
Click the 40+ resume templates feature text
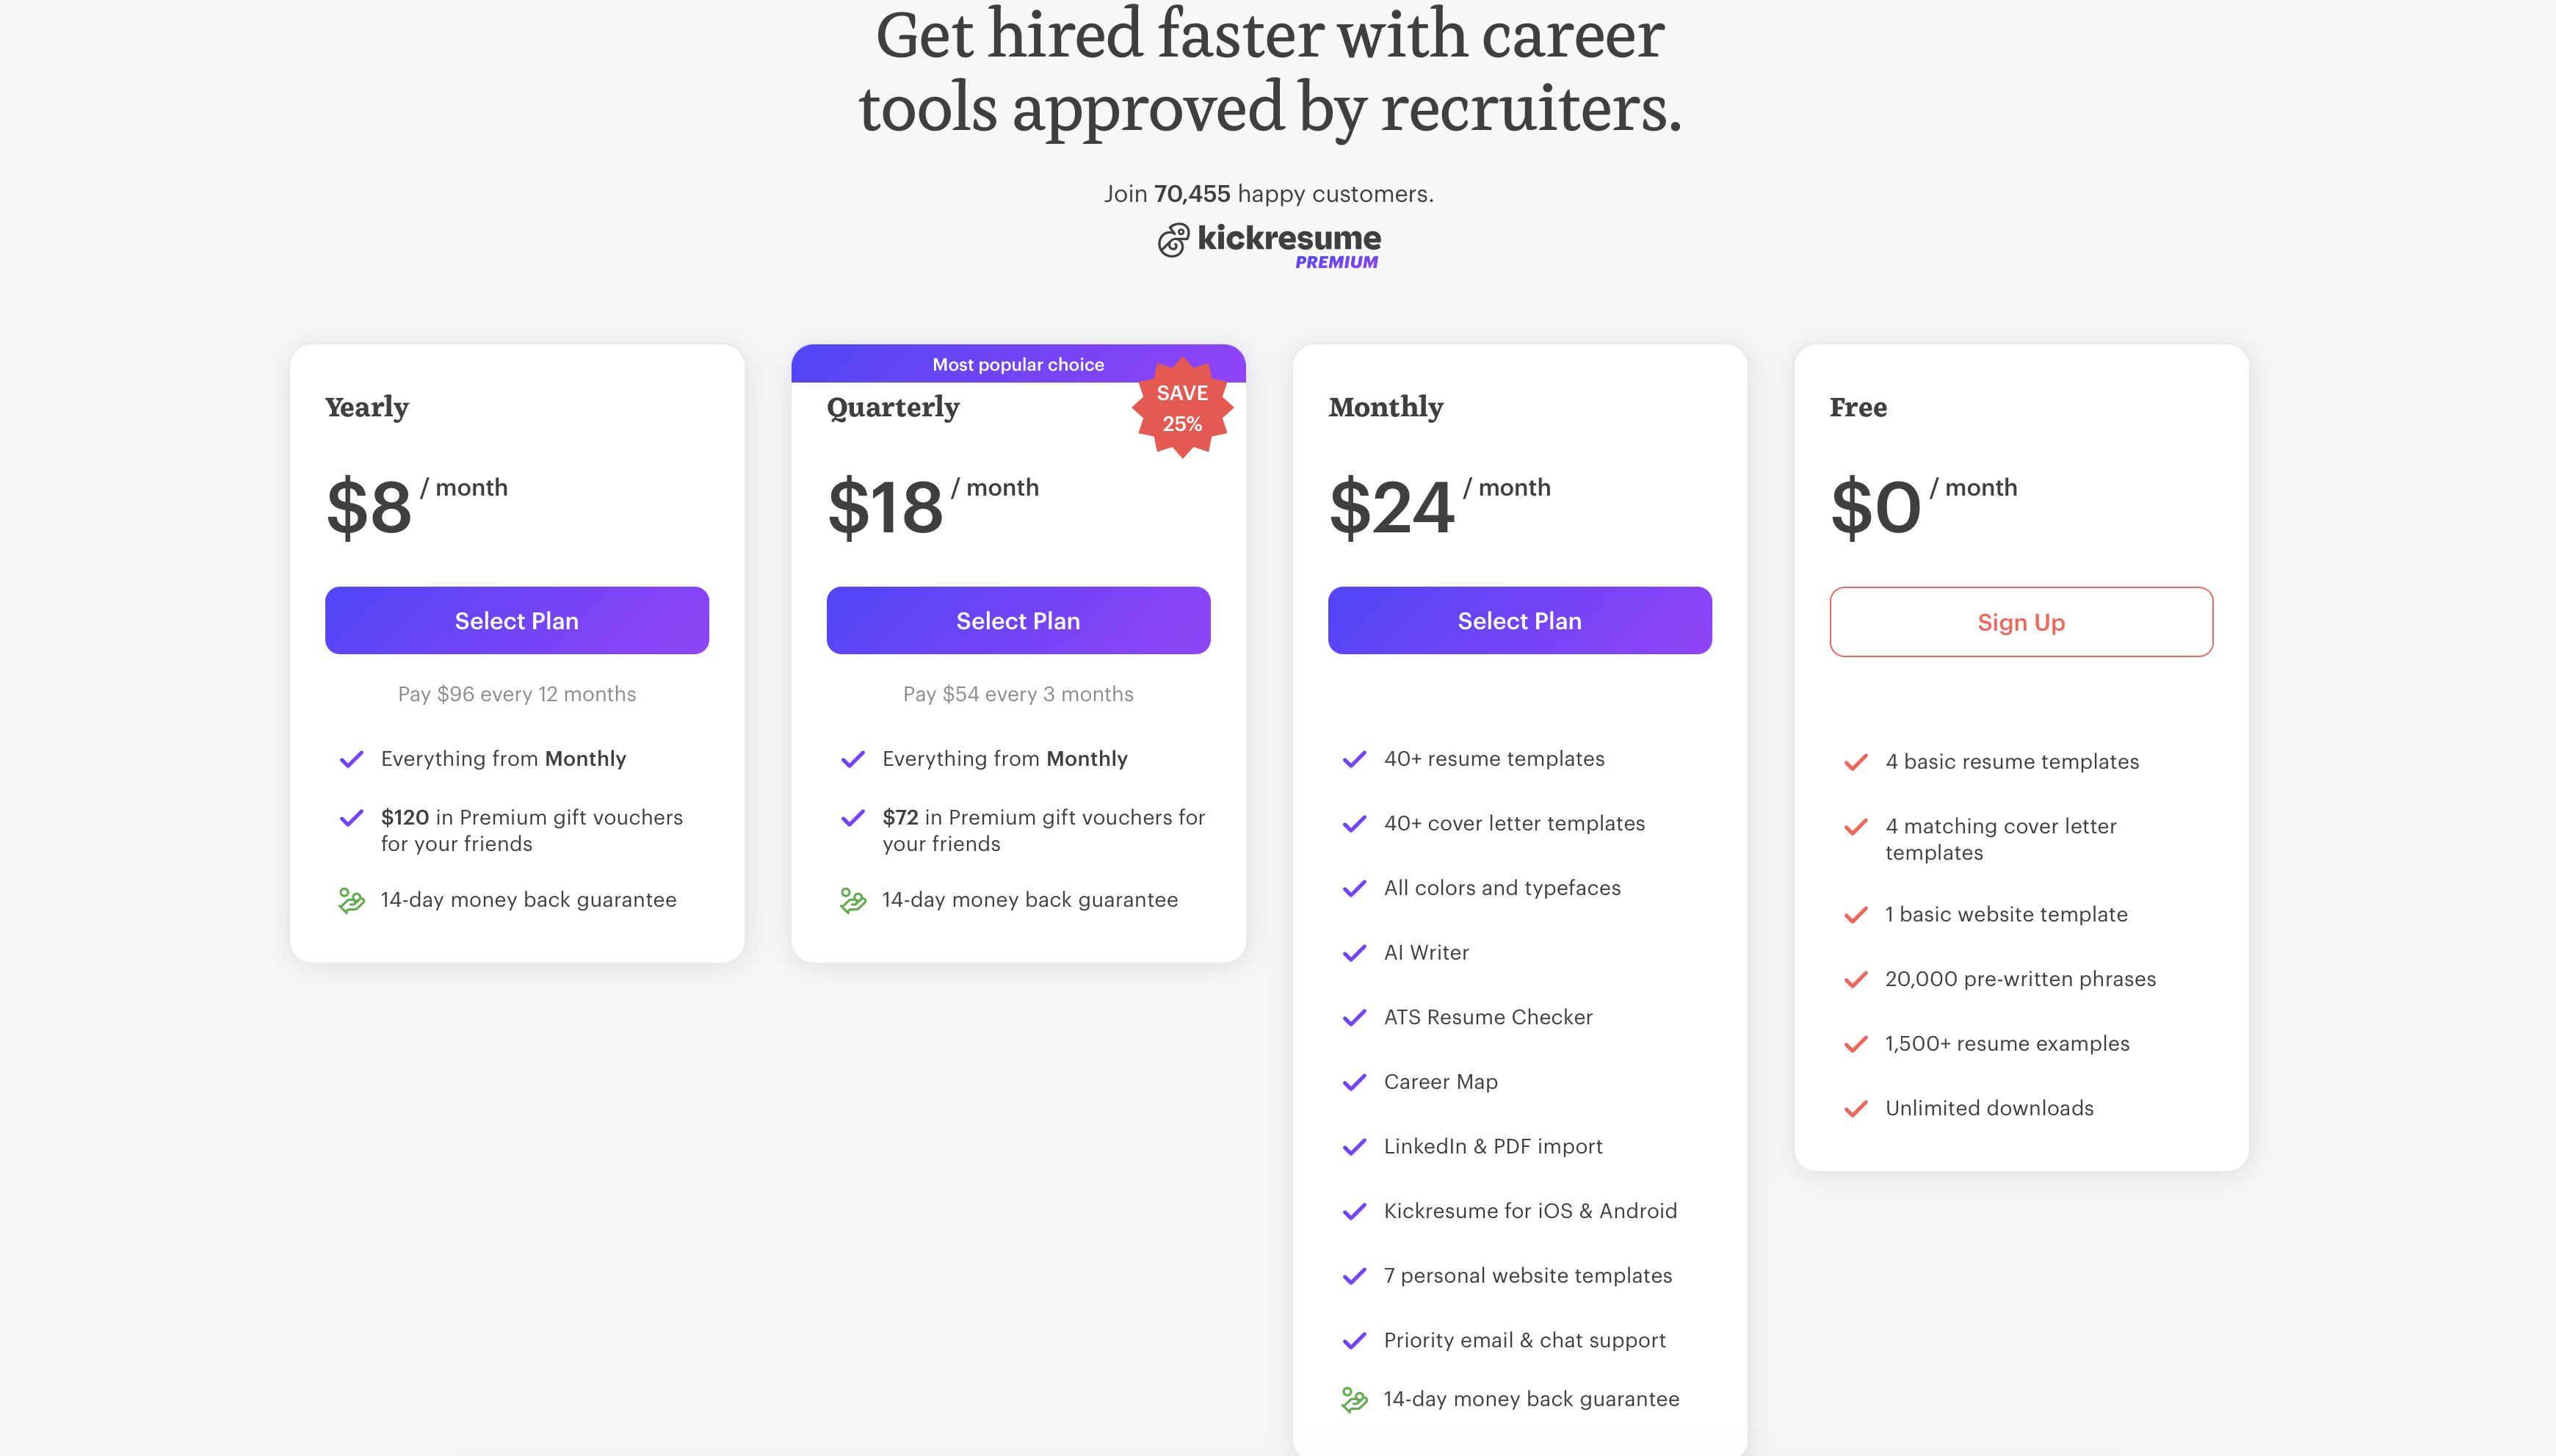click(x=1494, y=758)
